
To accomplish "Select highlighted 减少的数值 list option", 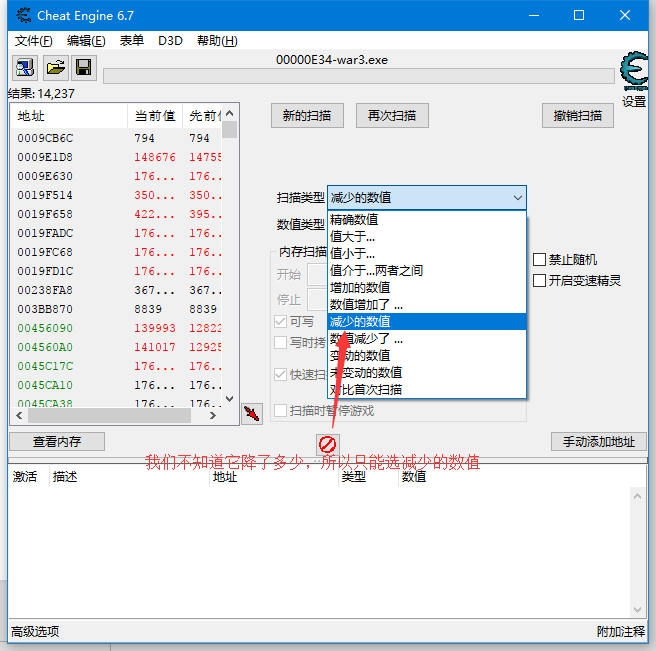I will click(x=427, y=322).
